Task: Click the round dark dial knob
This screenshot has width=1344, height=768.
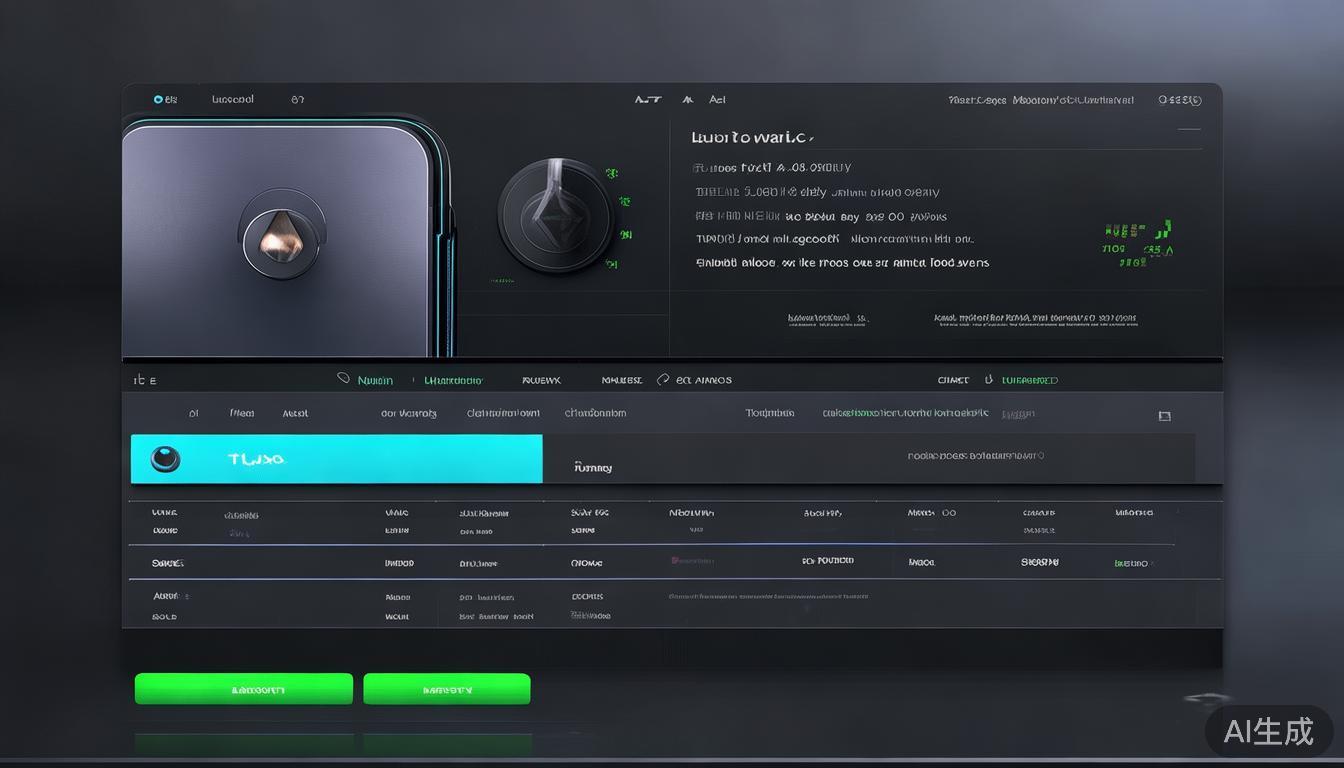Action: click(555, 215)
